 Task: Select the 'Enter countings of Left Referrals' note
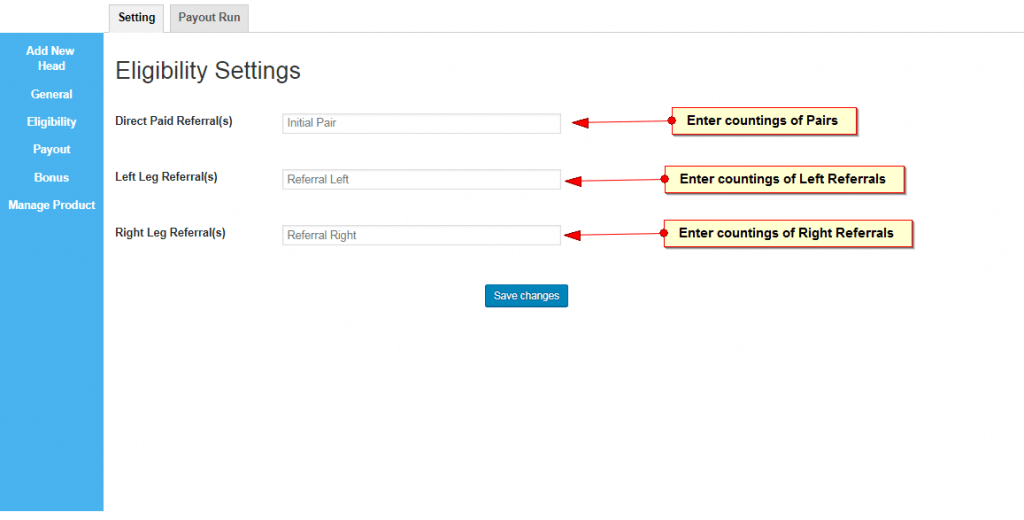[x=783, y=179]
